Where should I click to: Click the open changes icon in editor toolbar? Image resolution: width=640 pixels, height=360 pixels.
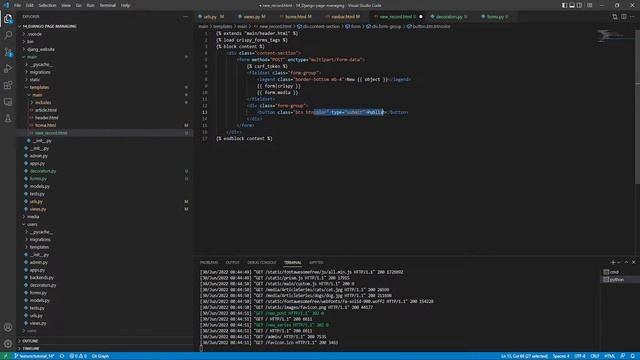coord(615,17)
